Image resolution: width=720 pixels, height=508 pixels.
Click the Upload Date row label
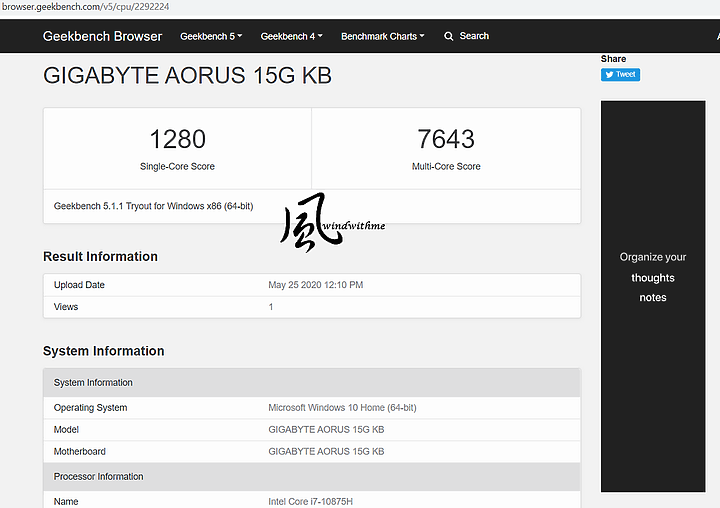tap(79, 285)
